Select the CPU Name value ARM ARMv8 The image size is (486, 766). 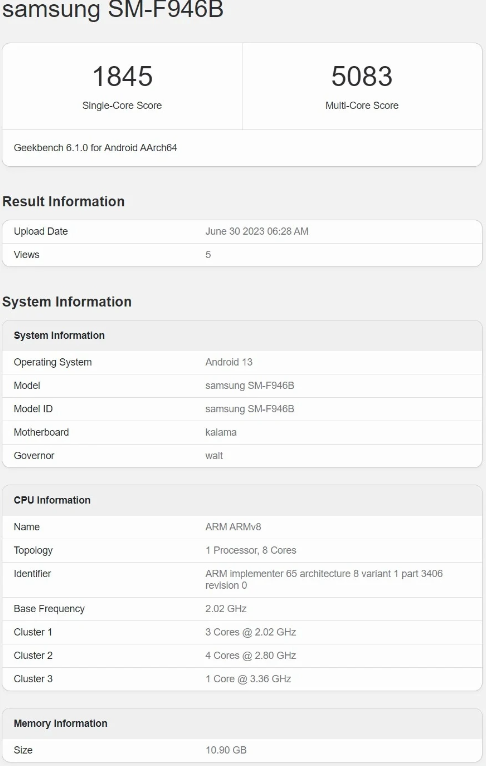pos(233,527)
